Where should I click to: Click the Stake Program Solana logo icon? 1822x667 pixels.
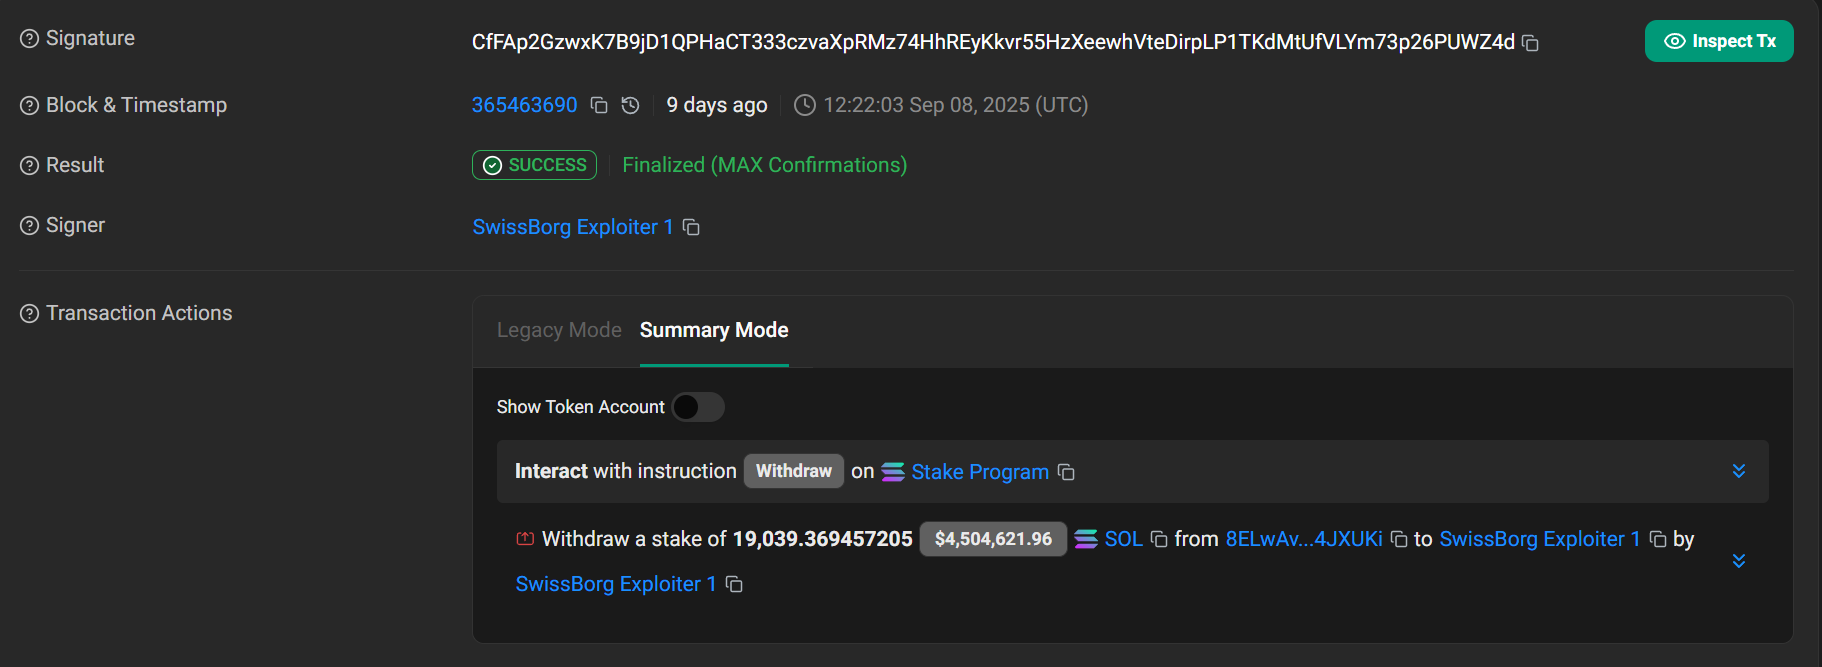click(x=893, y=471)
